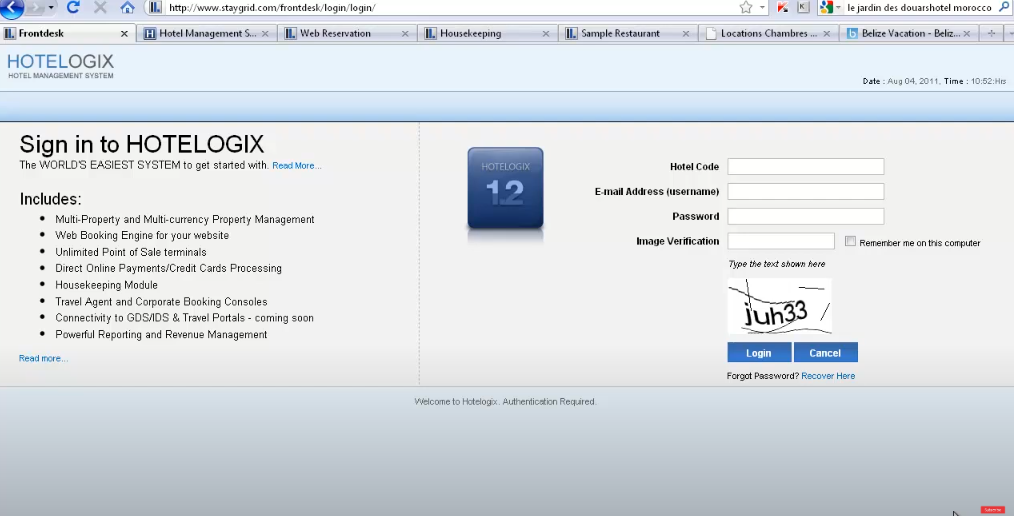Close the Sample Restaurant tab
Image resolution: width=1014 pixels, height=516 pixels.
[685, 34]
